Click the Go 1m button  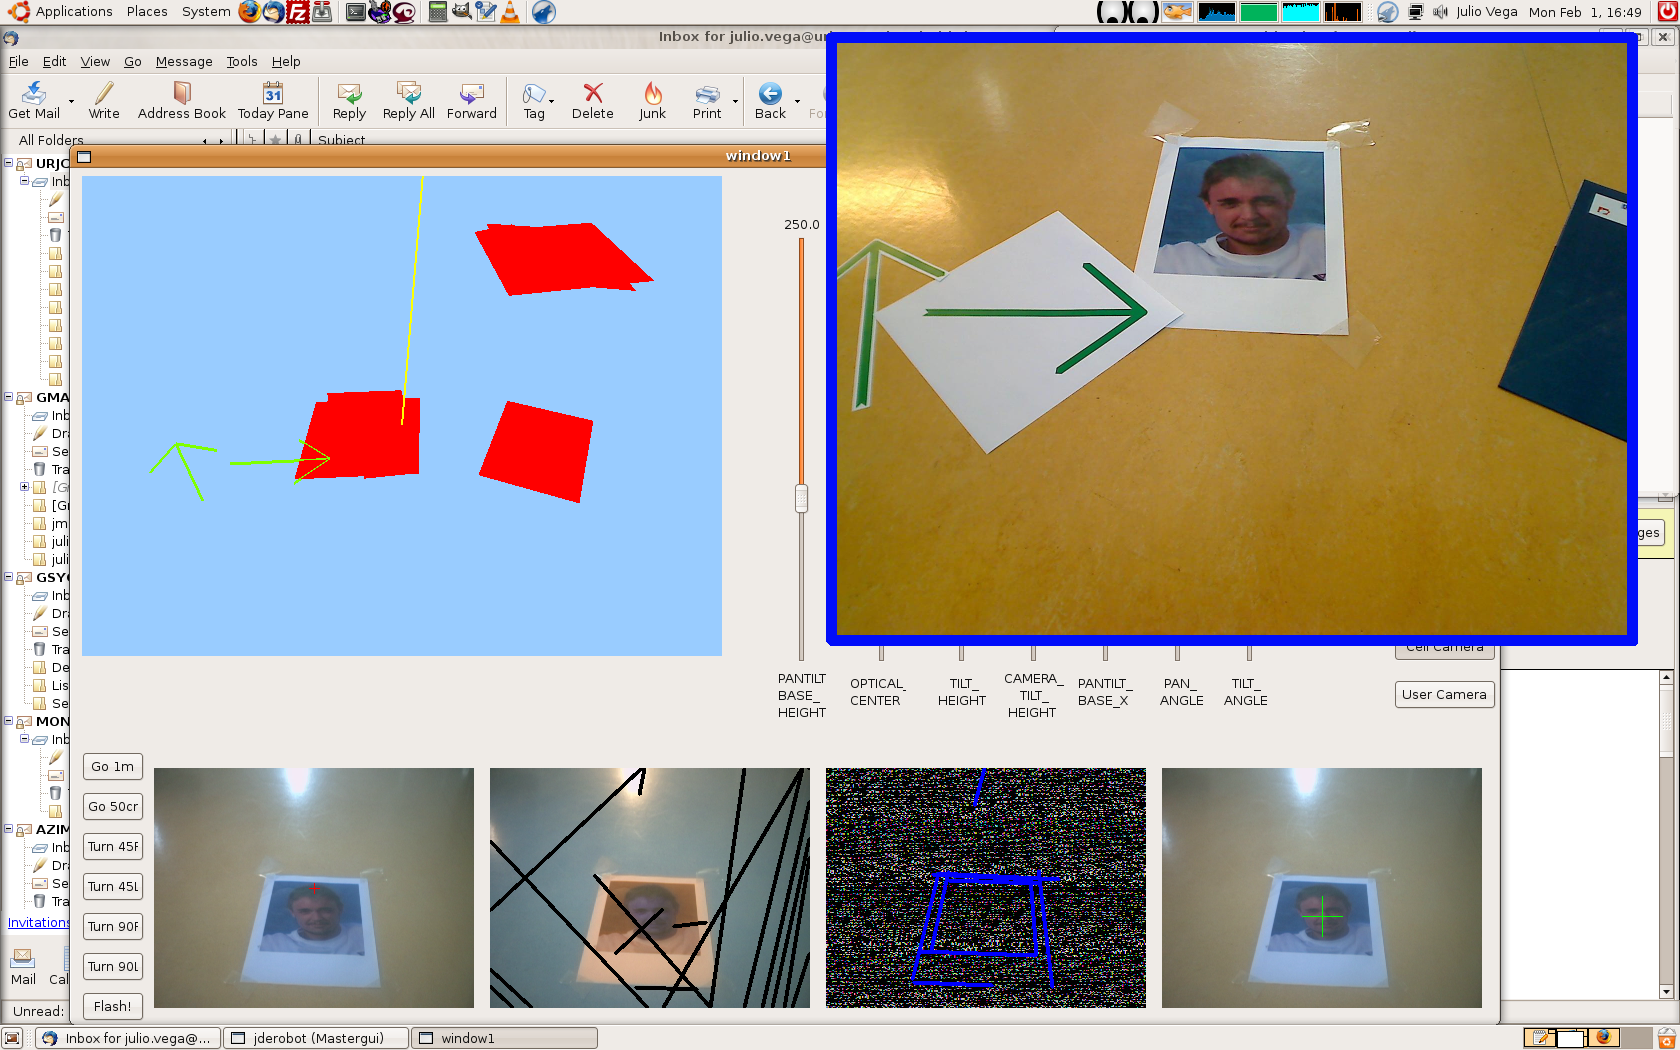[x=112, y=767]
